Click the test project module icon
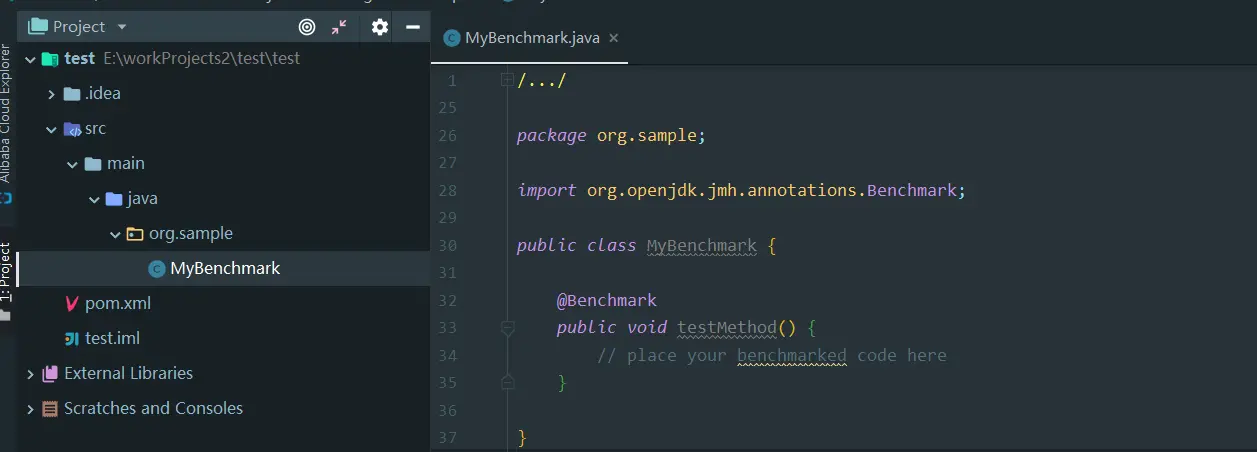 pyautogui.click(x=50, y=58)
